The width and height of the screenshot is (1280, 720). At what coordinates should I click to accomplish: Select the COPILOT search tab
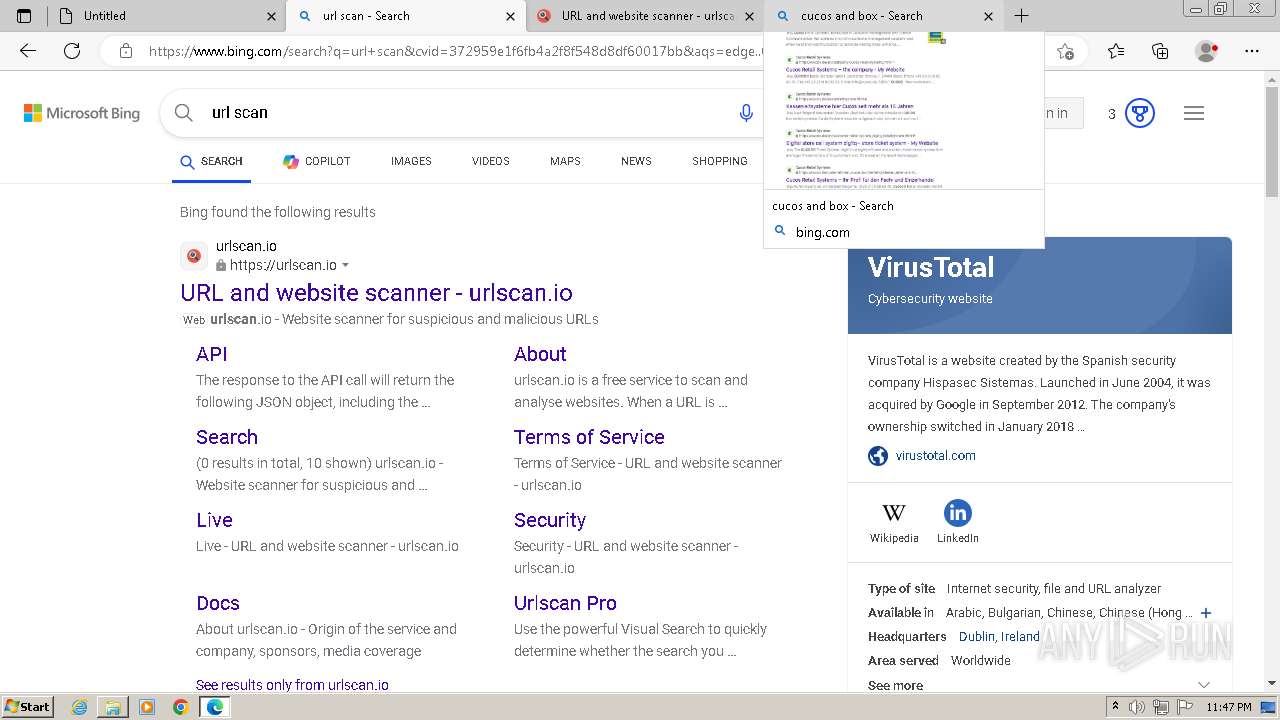tap(316, 161)
